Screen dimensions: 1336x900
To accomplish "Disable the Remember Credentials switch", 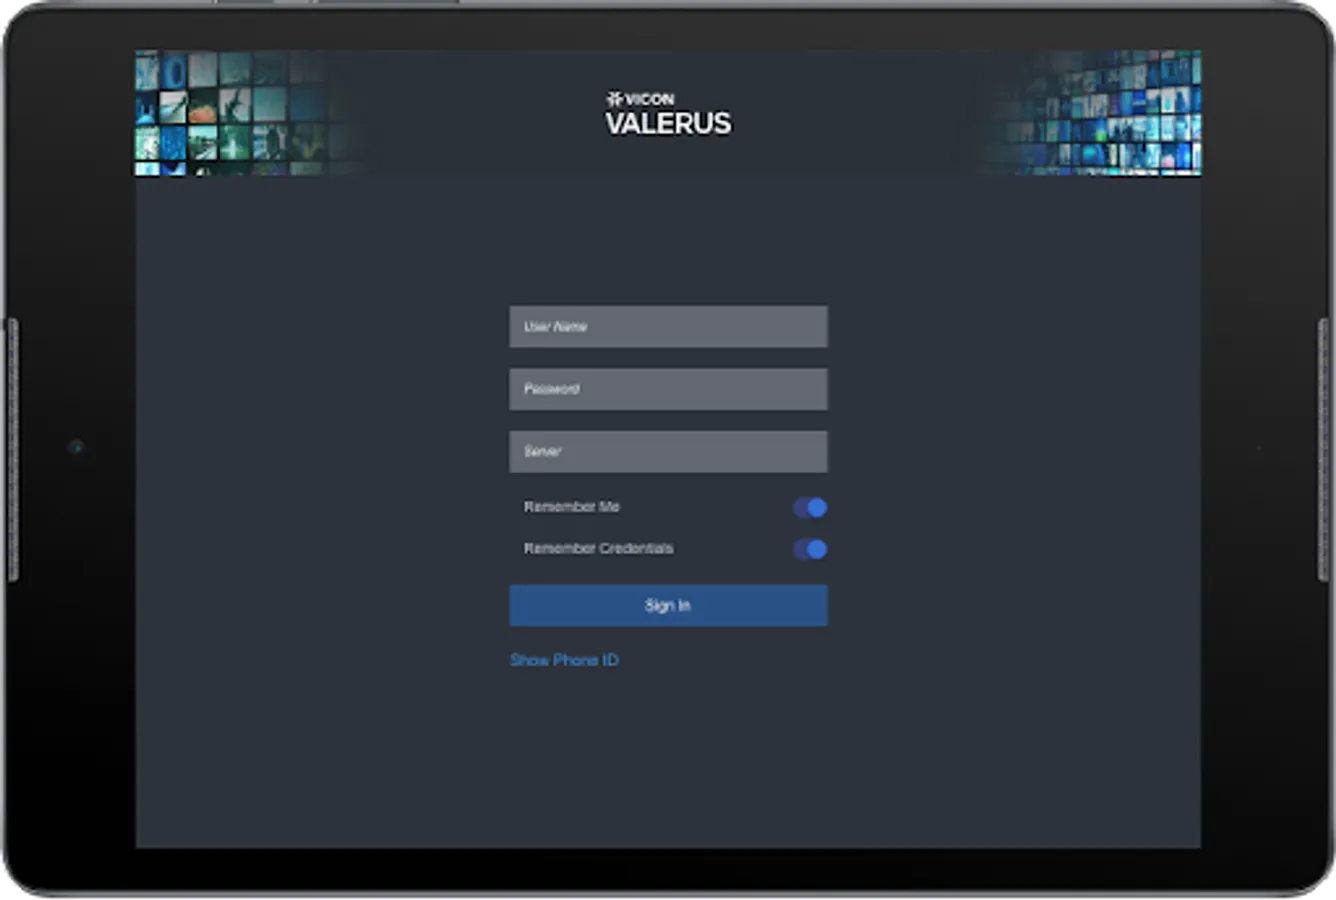I will click(810, 549).
